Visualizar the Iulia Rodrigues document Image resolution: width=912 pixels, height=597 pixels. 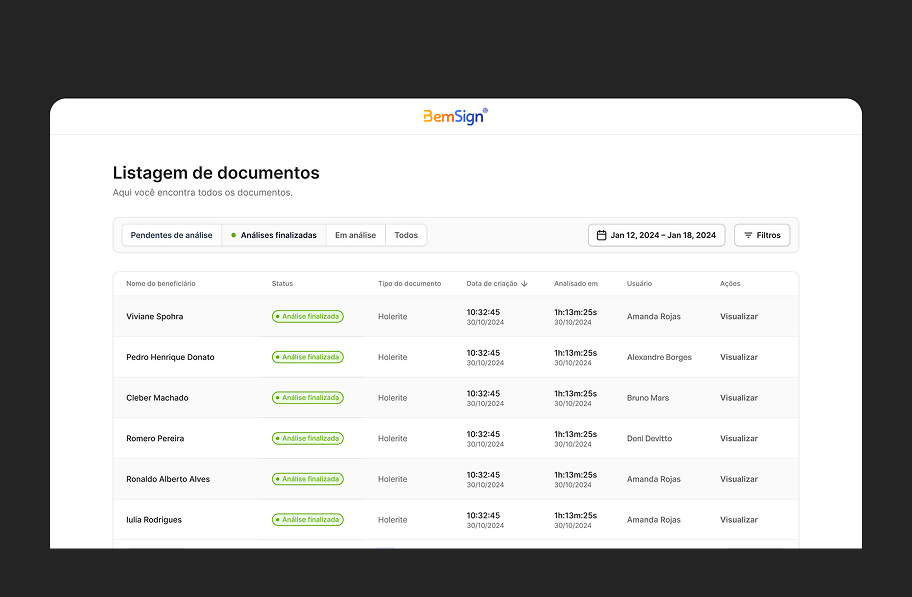tap(739, 520)
